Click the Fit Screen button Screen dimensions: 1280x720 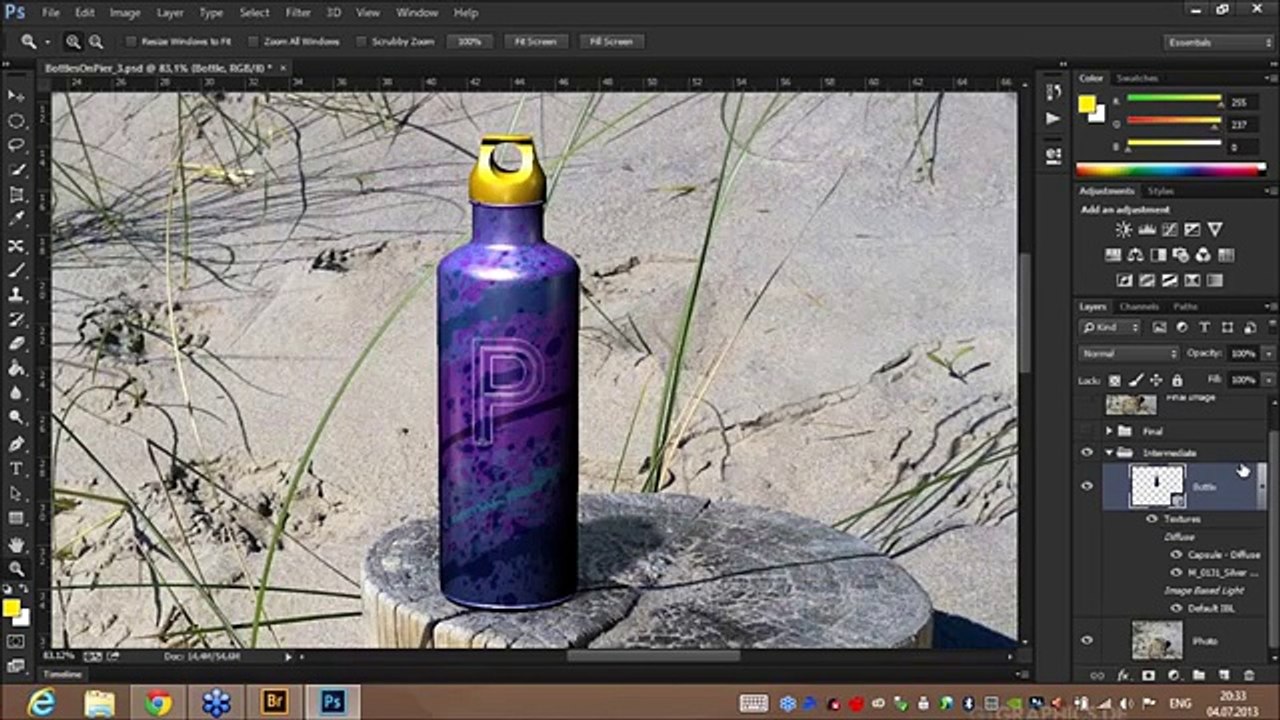[535, 42]
